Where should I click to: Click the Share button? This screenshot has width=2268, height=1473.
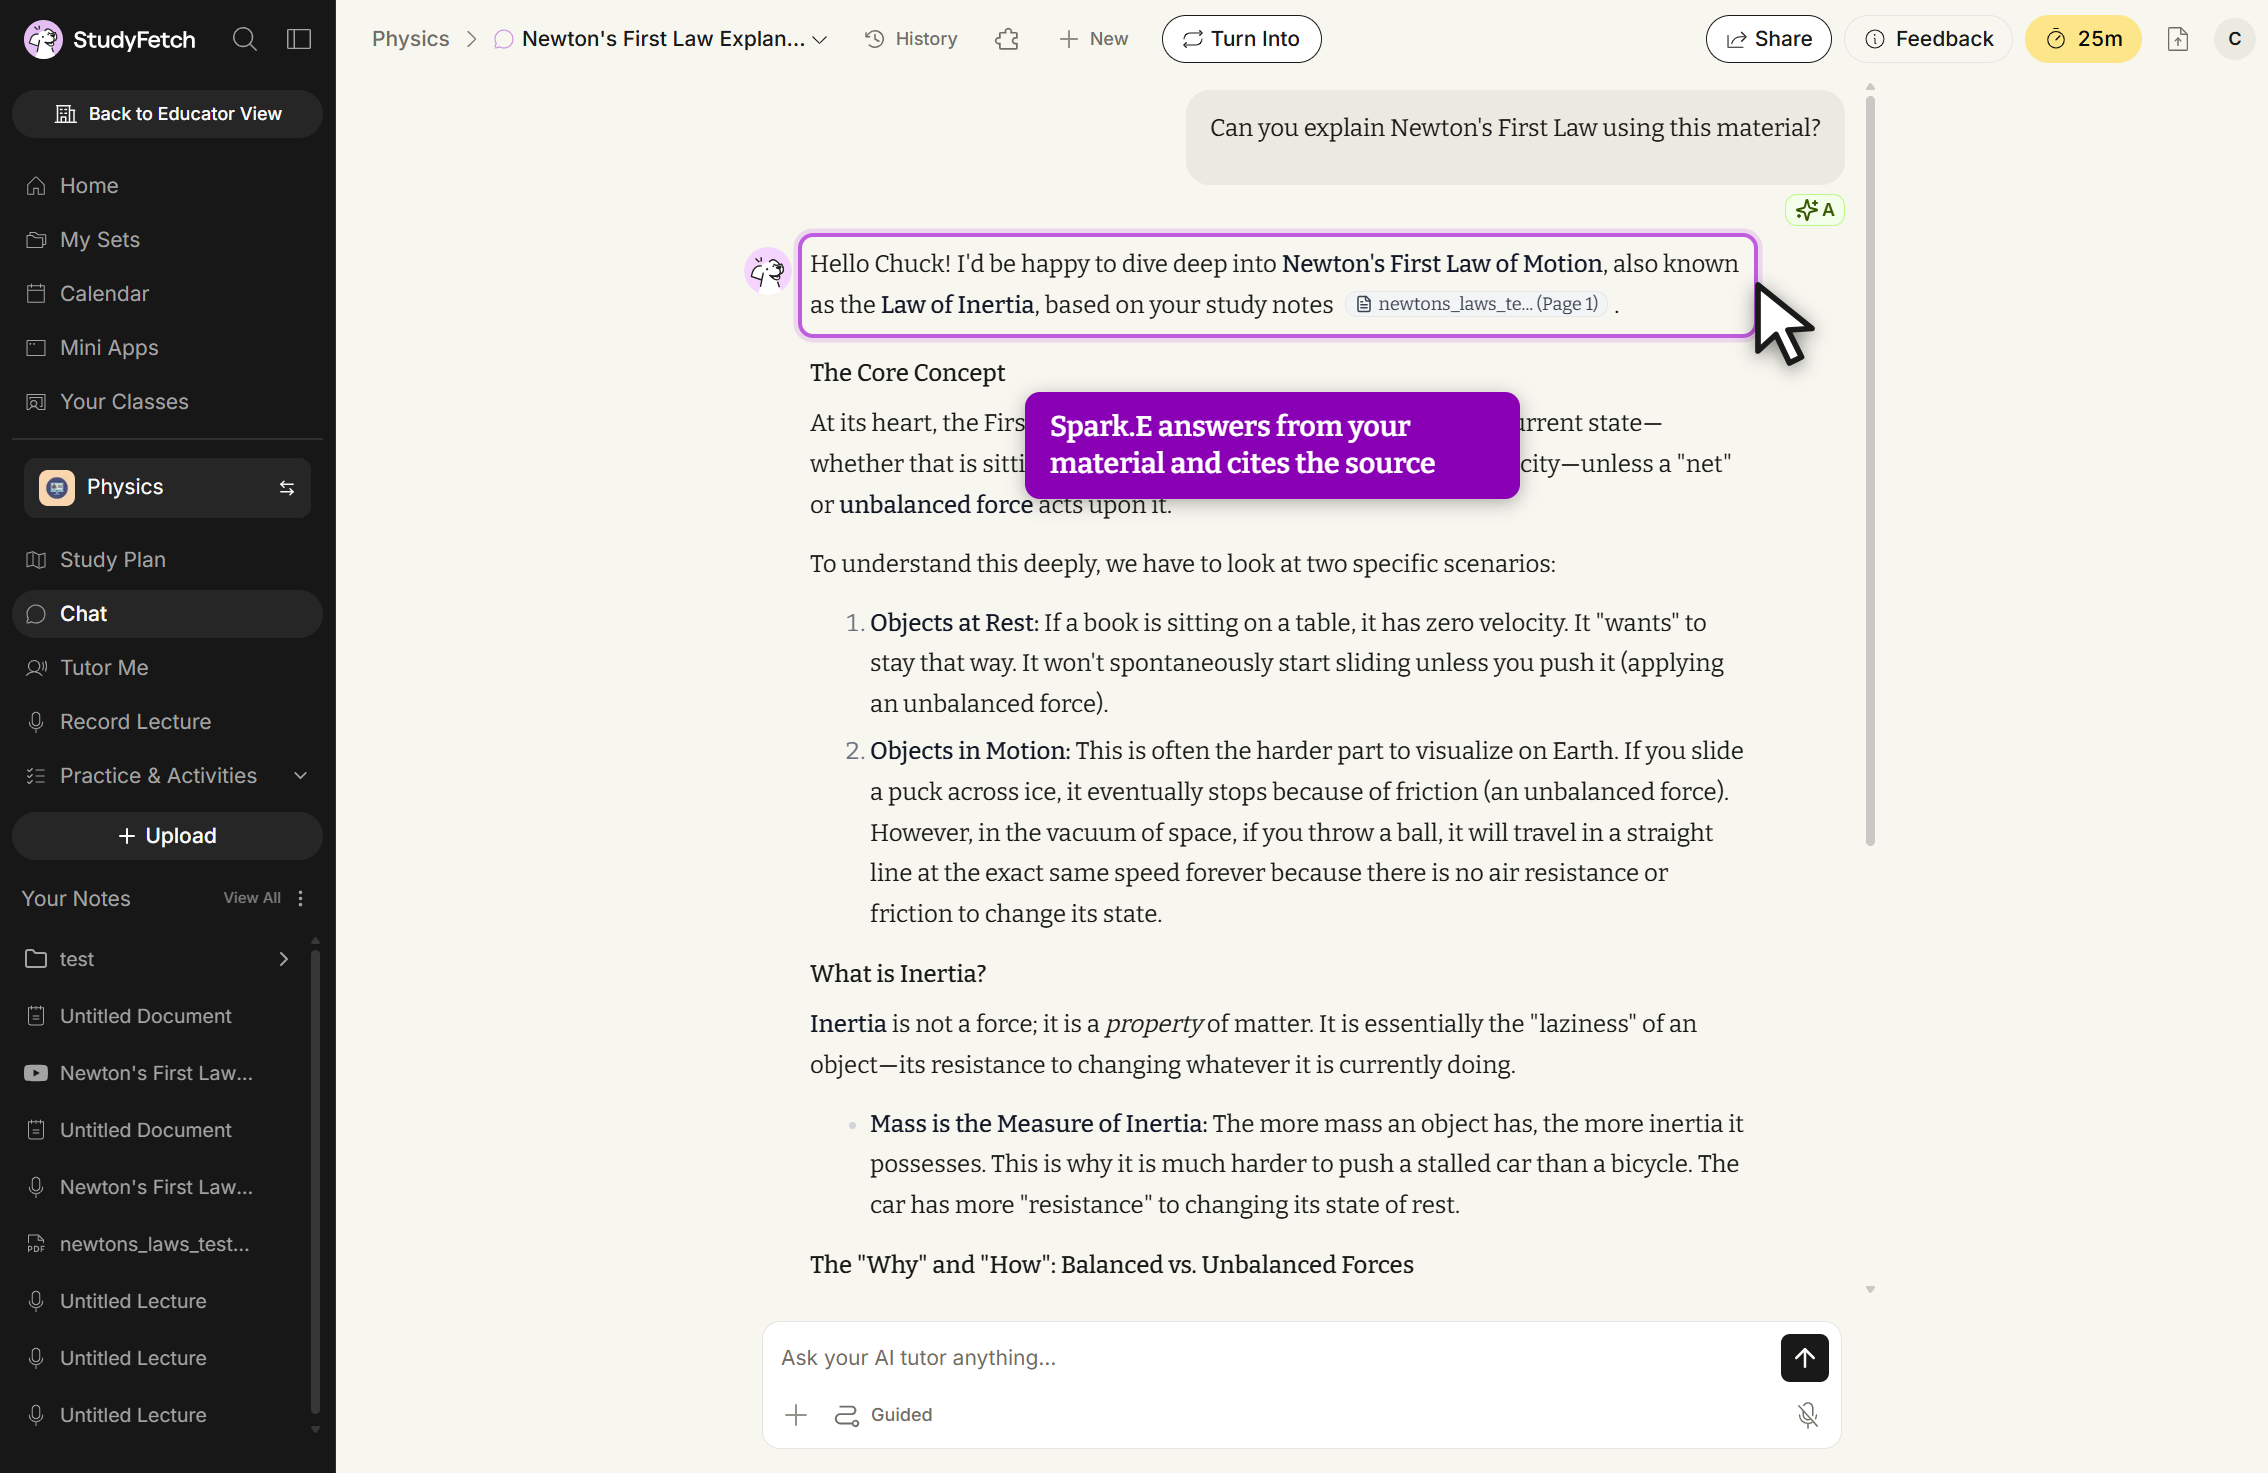[x=1768, y=39]
